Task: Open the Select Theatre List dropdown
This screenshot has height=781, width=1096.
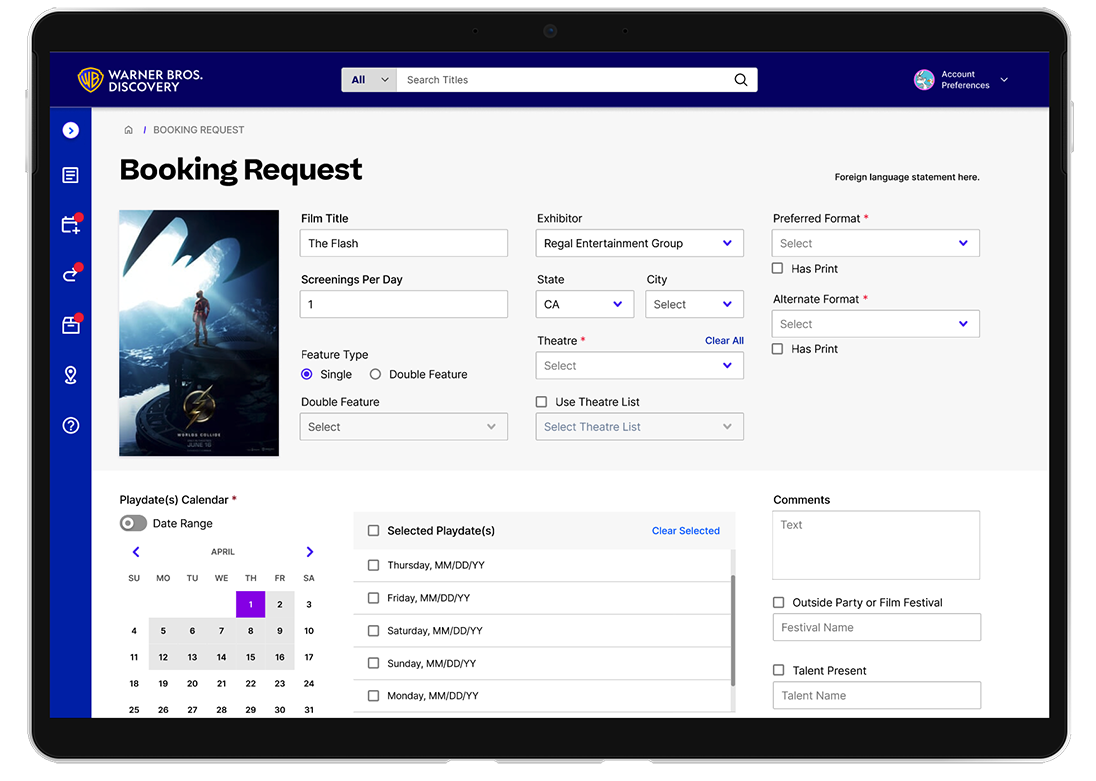Action: pyautogui.click(x=640, y=427)
